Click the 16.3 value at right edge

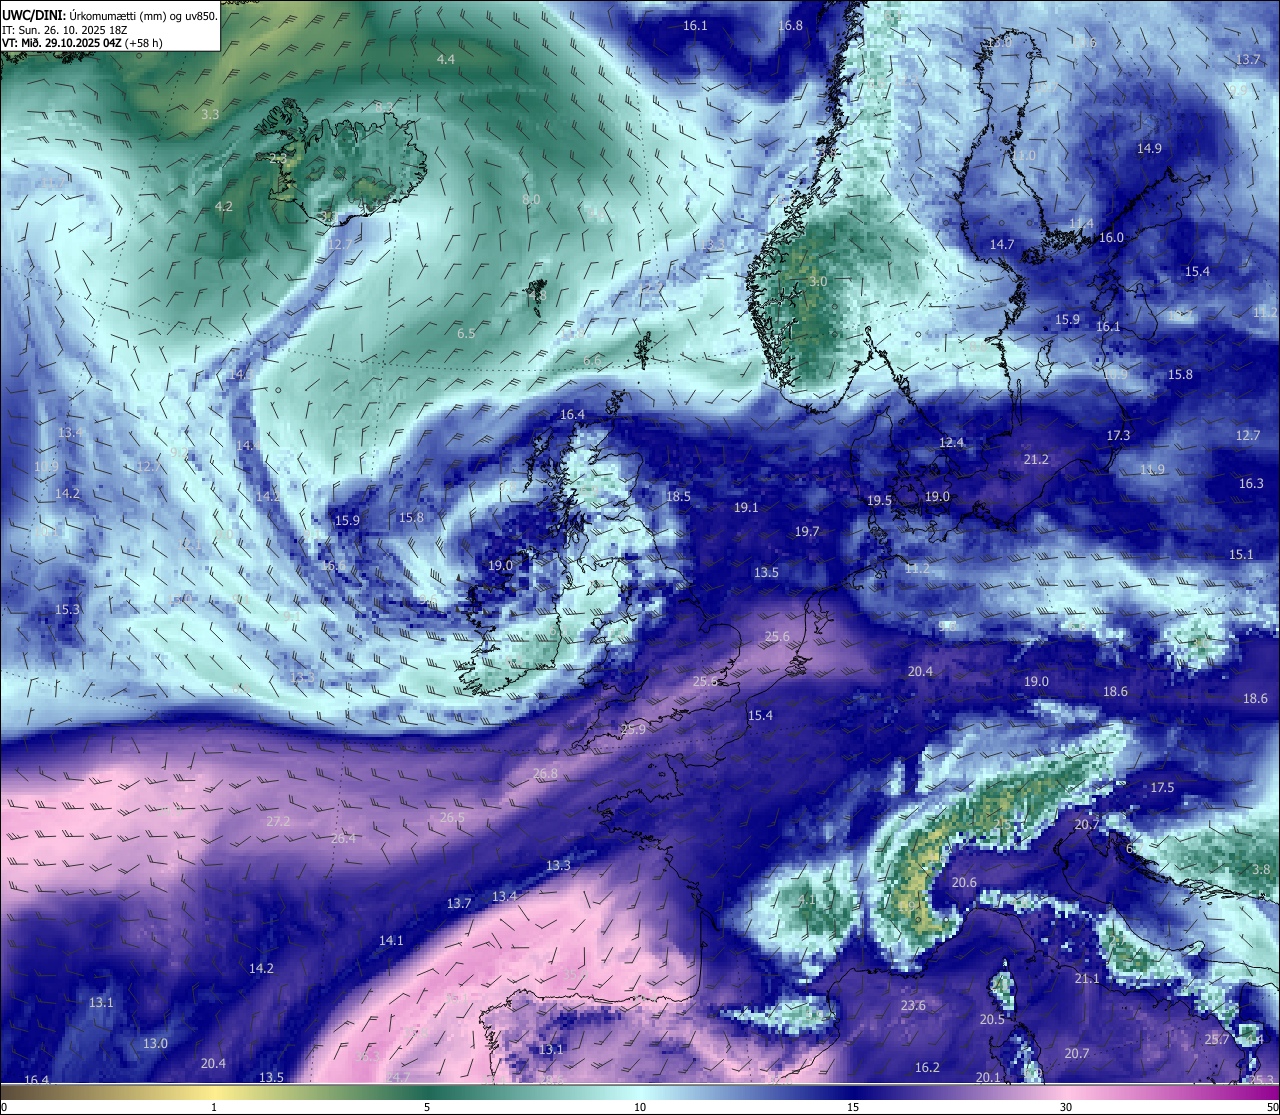click(x=1251, y=484)
